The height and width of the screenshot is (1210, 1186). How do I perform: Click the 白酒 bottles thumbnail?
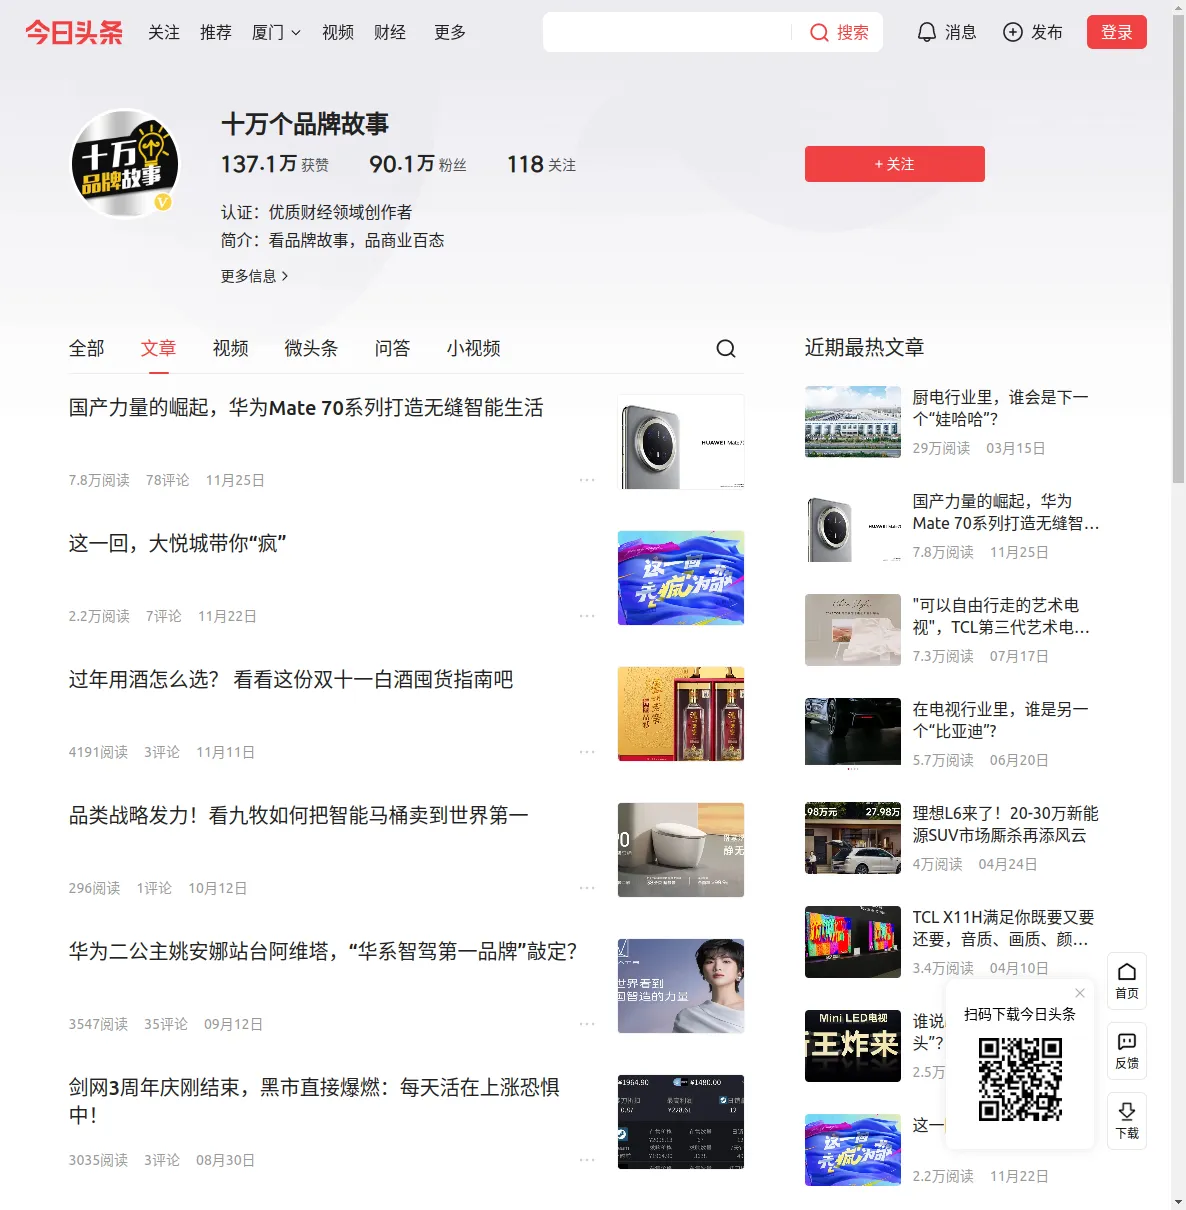pyautogui.click(x=681, y=714)
